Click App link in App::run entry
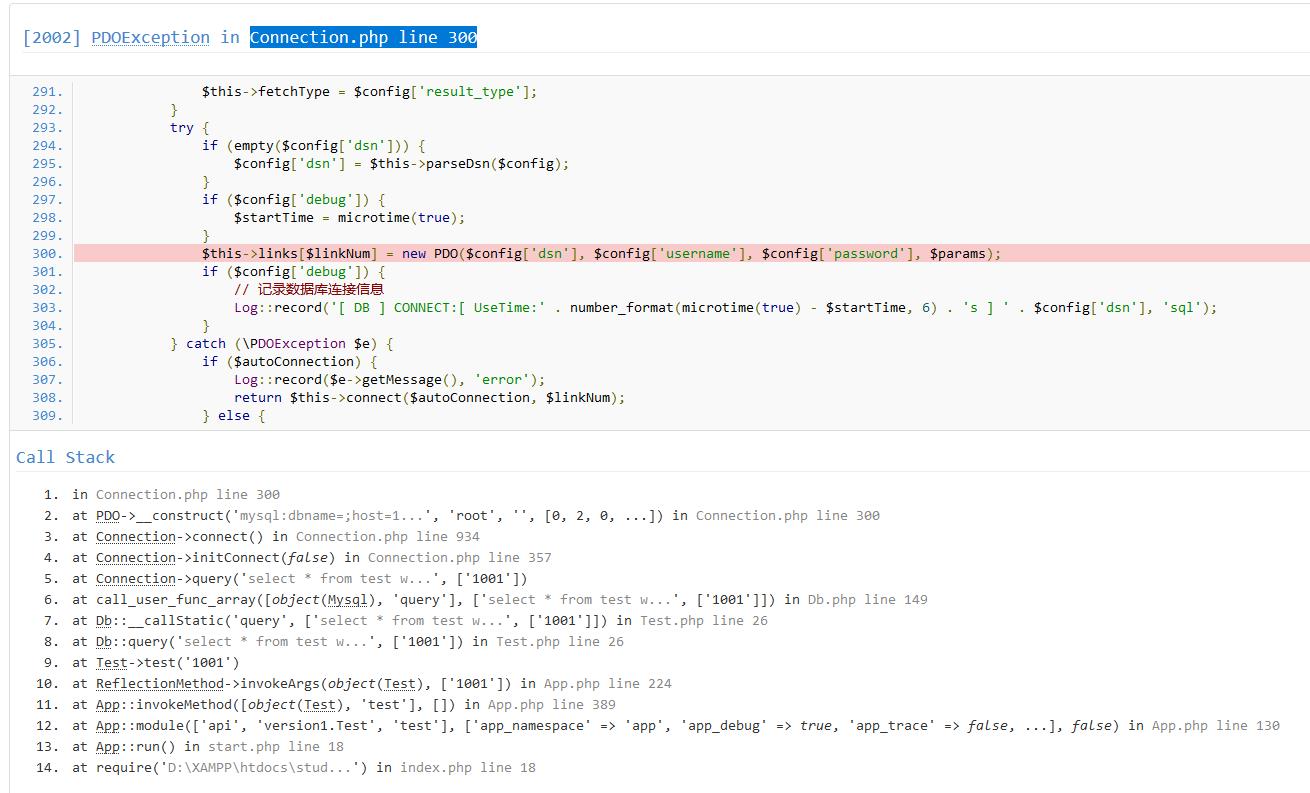The width and height of the screenshot is (1310, 793). click(x=108, y=746)
